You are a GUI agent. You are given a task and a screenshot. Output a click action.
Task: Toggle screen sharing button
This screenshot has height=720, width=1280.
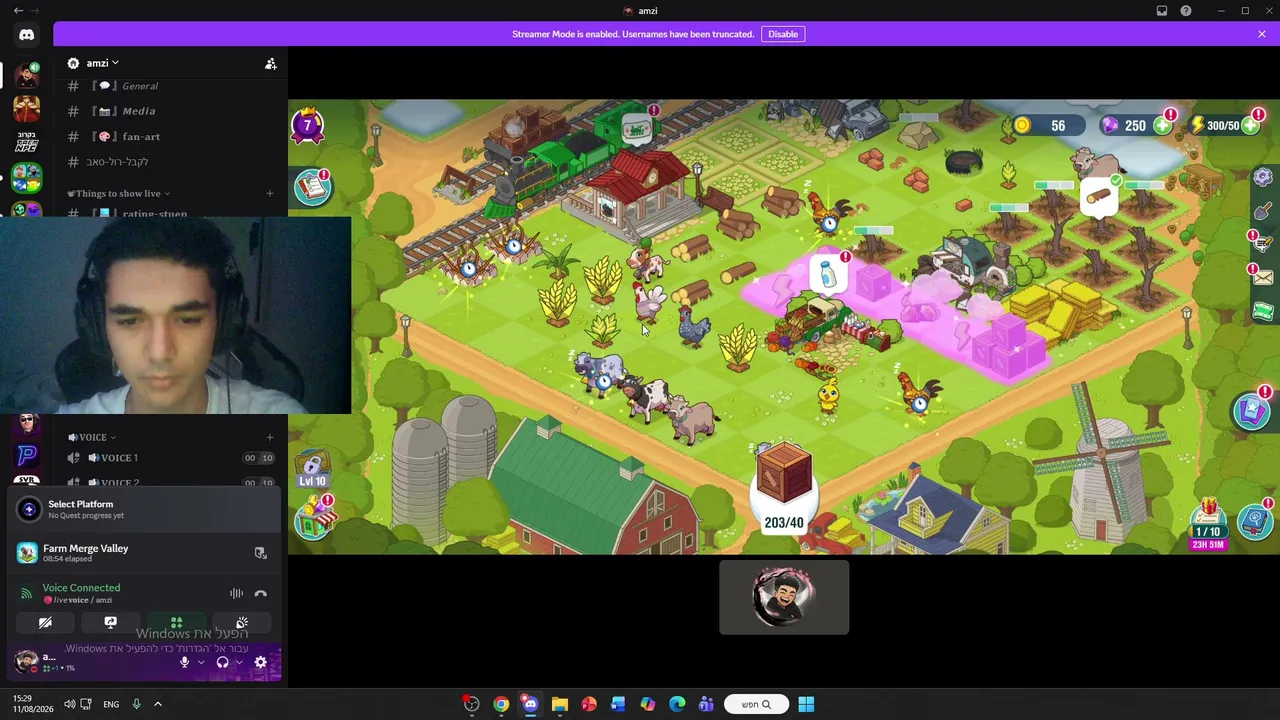(x=110, y=623)
